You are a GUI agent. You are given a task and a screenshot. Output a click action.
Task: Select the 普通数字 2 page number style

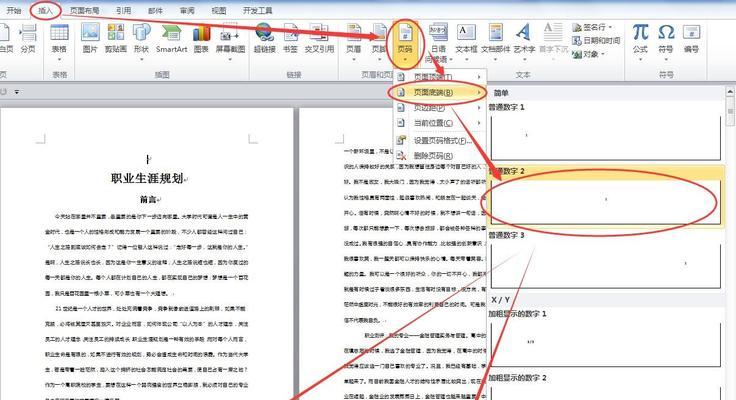click(606, 196)
